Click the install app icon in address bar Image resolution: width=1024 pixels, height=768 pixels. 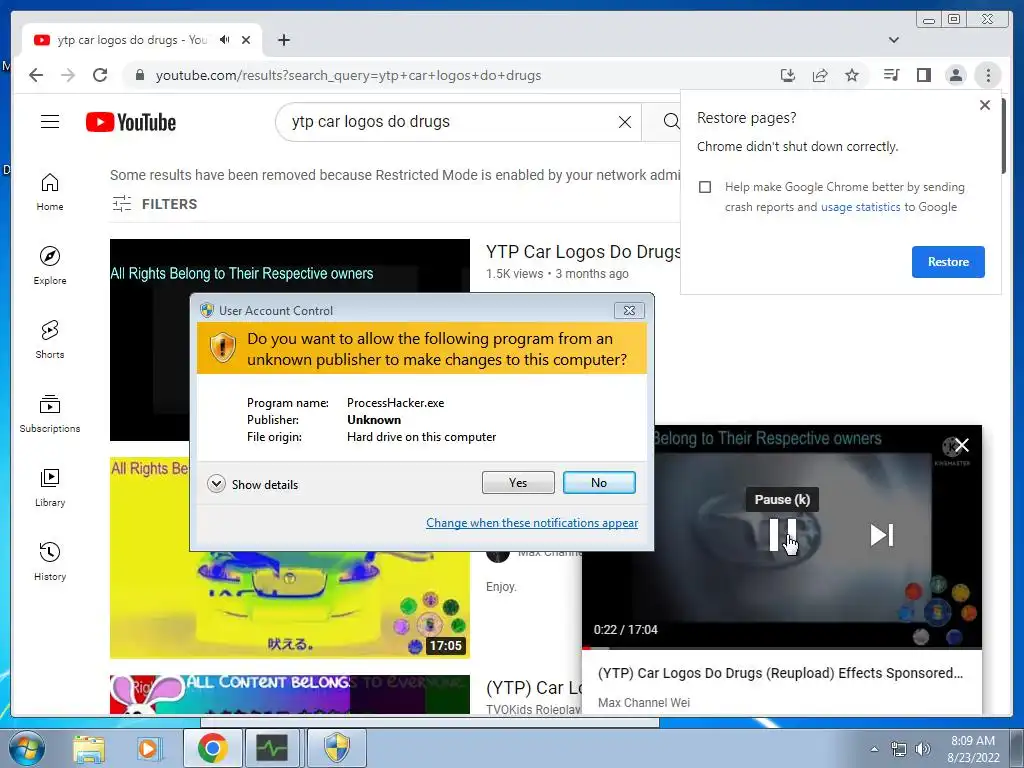coord(788,75)
